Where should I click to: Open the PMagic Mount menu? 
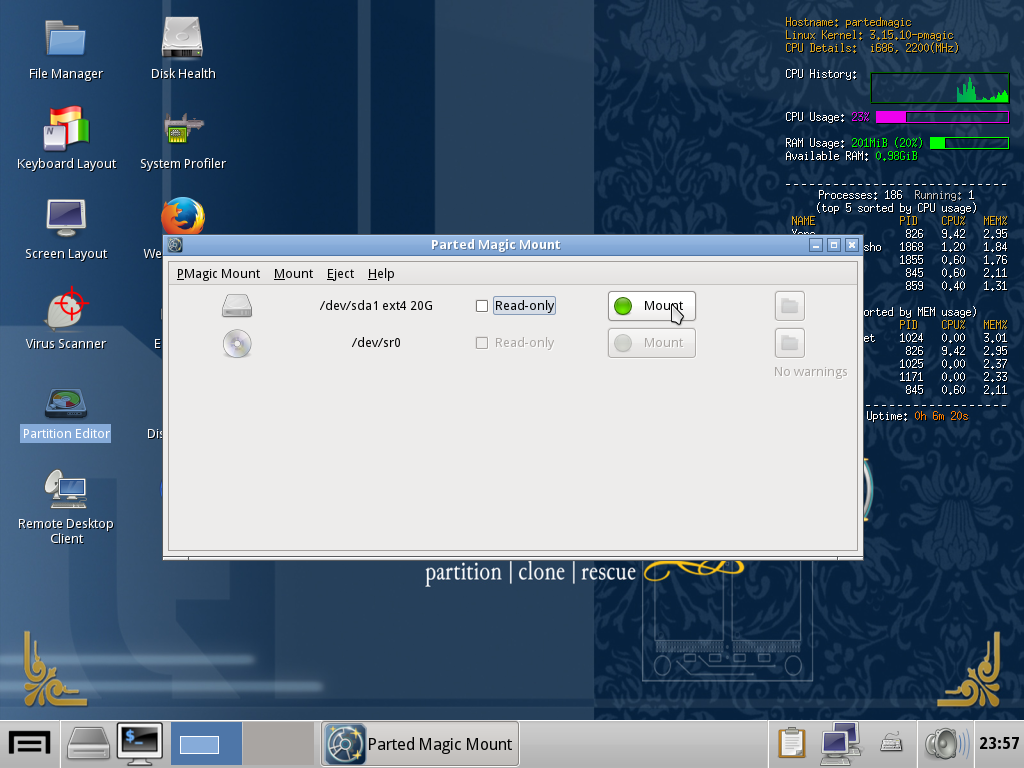pos(218,274)
